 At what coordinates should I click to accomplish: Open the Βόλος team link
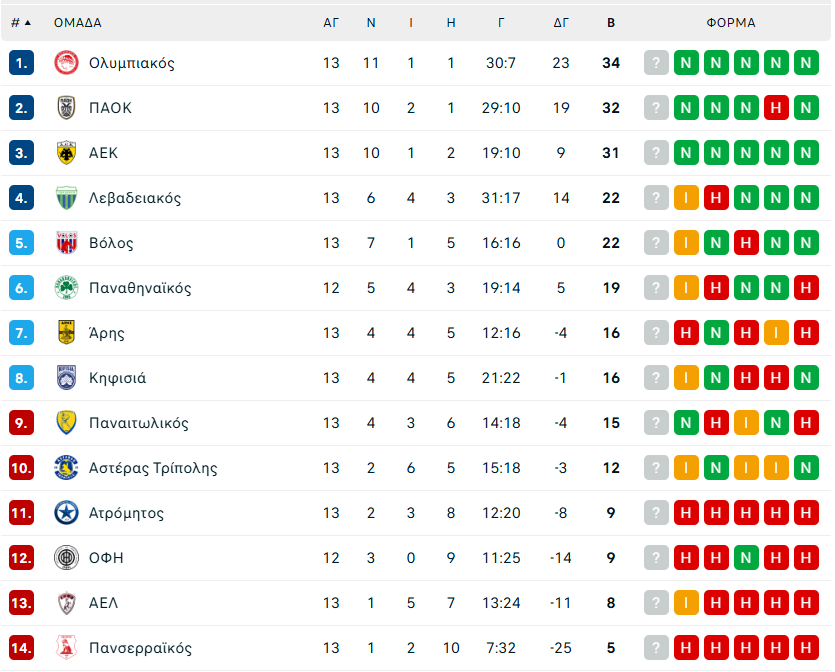(111, 243)
